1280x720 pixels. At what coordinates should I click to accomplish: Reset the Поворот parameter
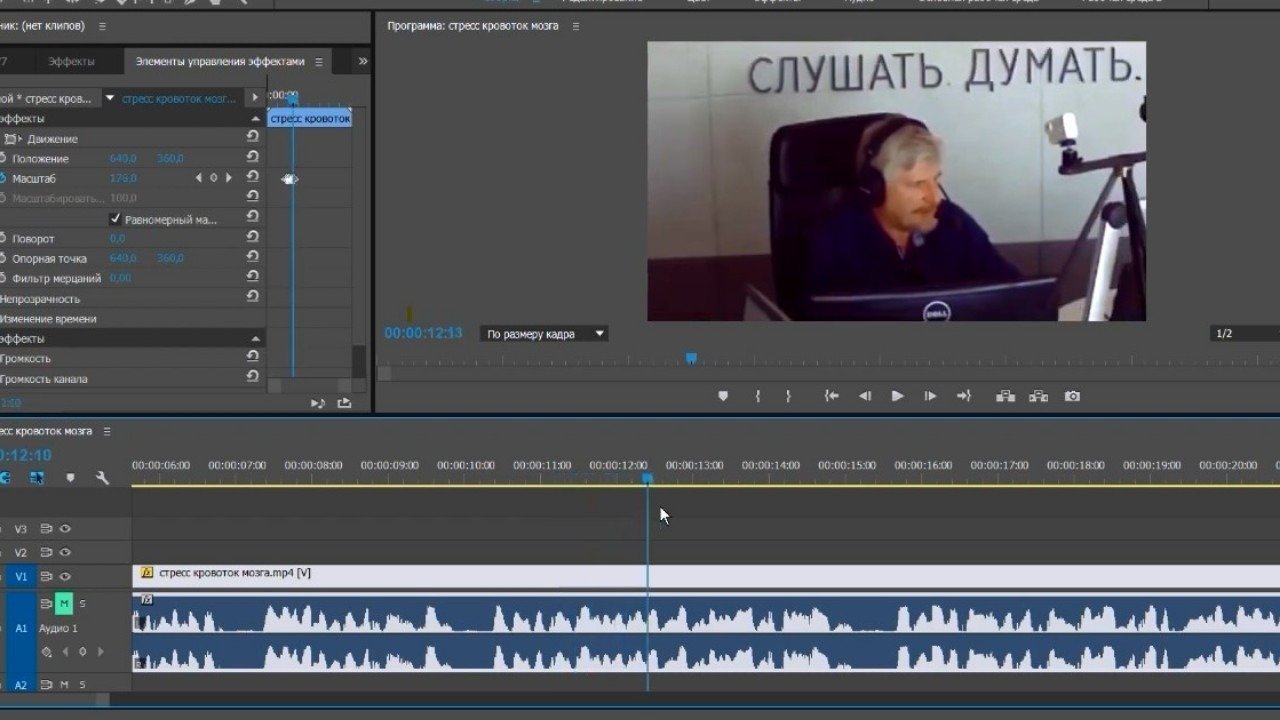point(252,237)
